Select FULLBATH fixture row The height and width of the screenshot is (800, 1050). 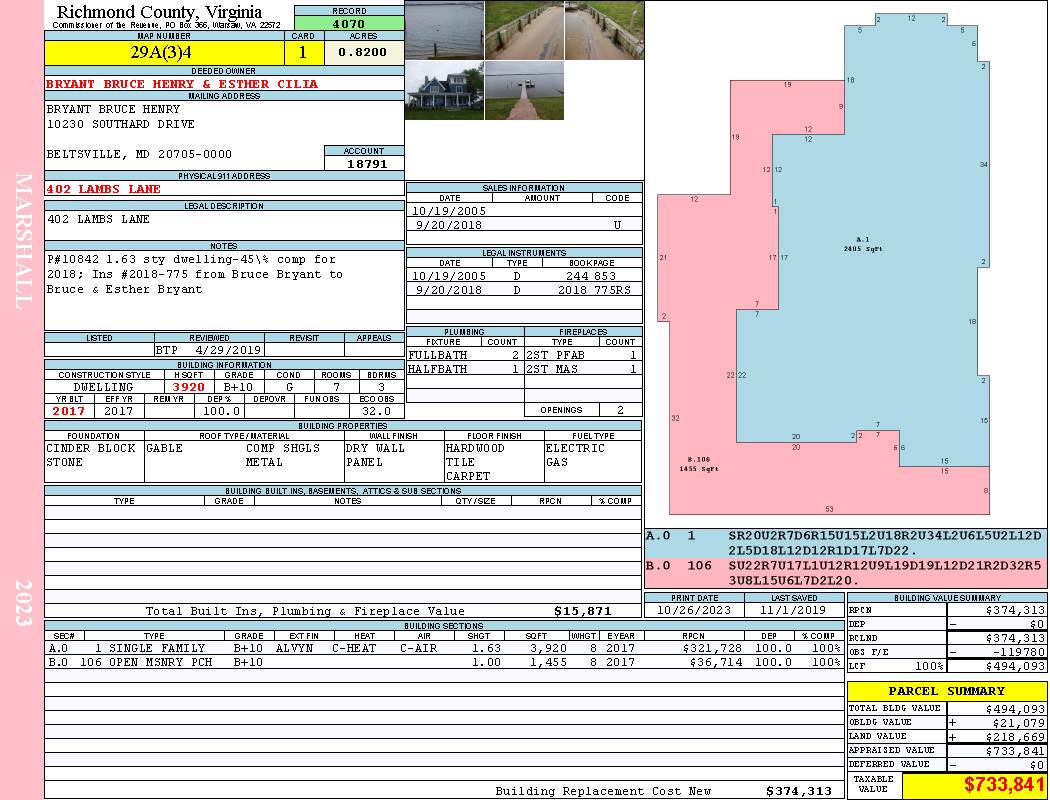(x=465, y=355)
